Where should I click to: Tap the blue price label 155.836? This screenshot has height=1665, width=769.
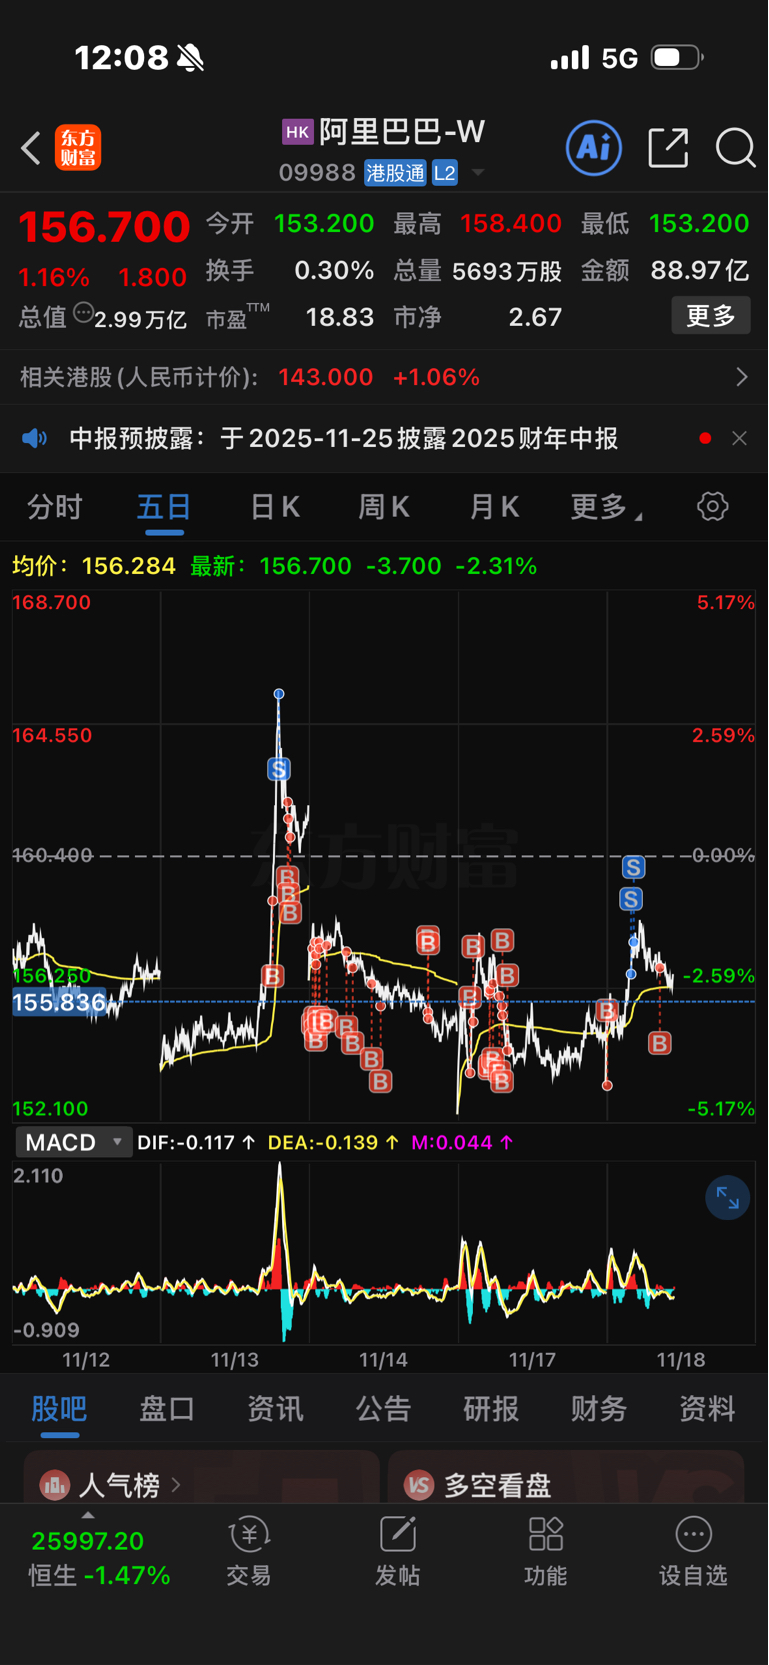pyautogui.click(x=59, y=1002)
